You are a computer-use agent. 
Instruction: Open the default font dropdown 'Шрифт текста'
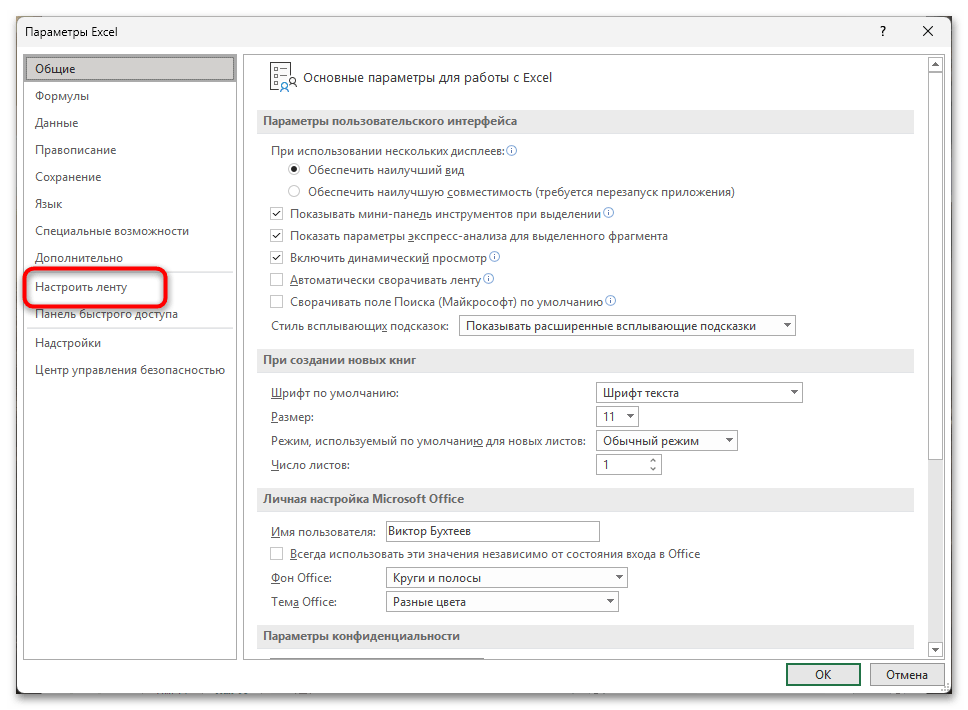coord(793,392)
